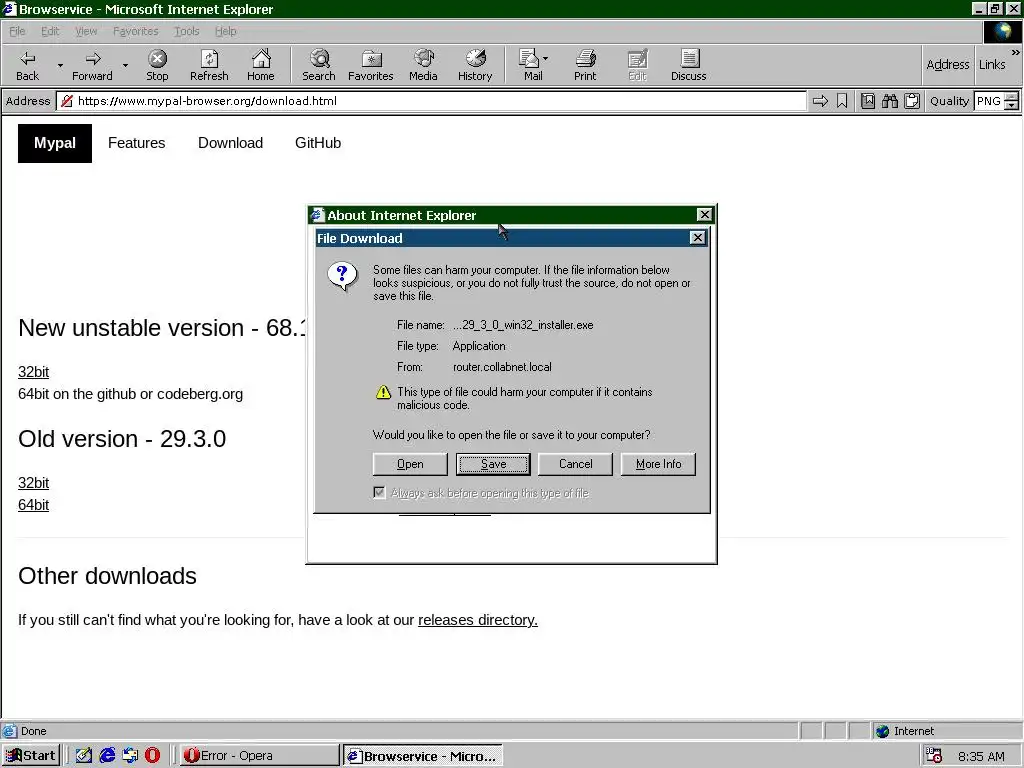
Task: Click 32bit link under Old version 29.3.0
Action: point(33,483)
